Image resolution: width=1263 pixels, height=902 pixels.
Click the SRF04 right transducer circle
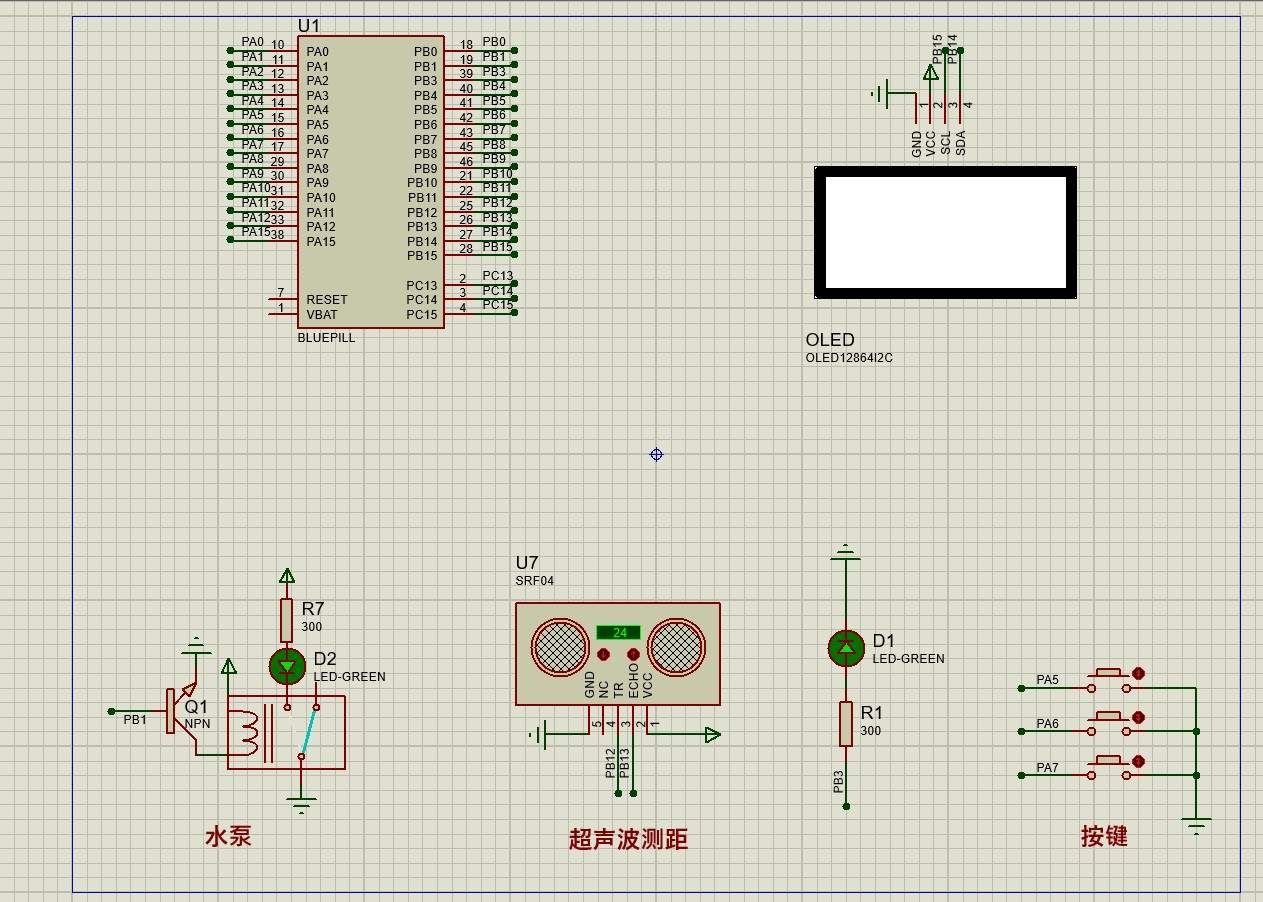pos(676,647)
